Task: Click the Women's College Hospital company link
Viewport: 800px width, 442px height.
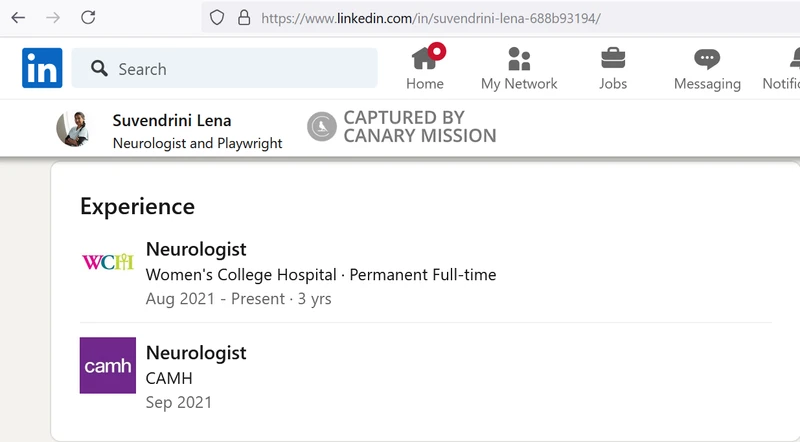Action: 241,275
